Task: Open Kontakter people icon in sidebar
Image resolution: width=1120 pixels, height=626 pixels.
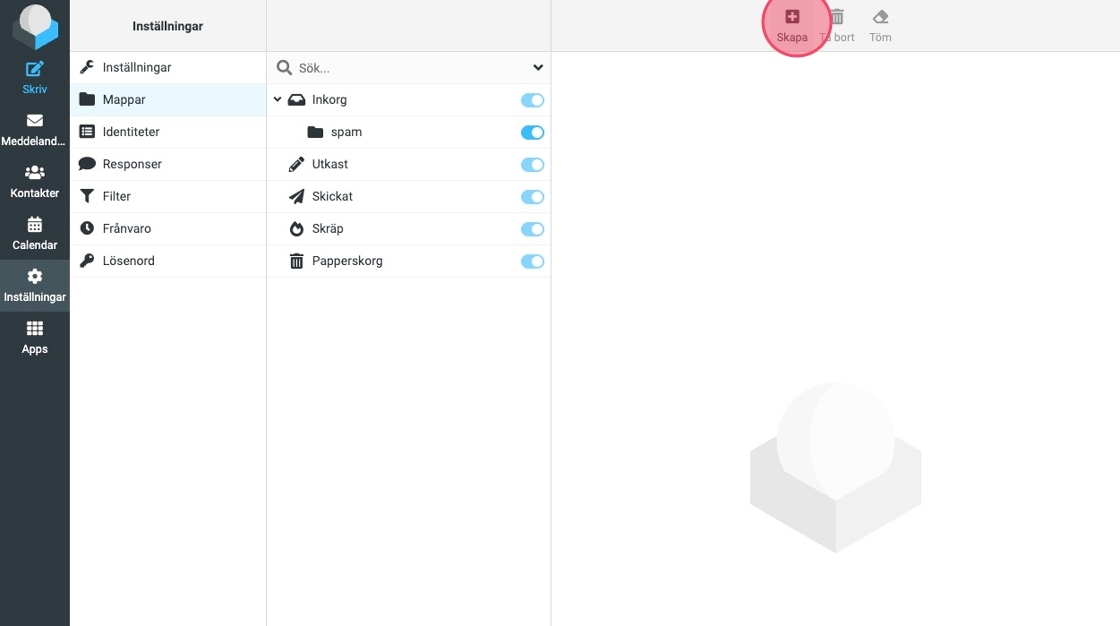Action: coord(35,173)
